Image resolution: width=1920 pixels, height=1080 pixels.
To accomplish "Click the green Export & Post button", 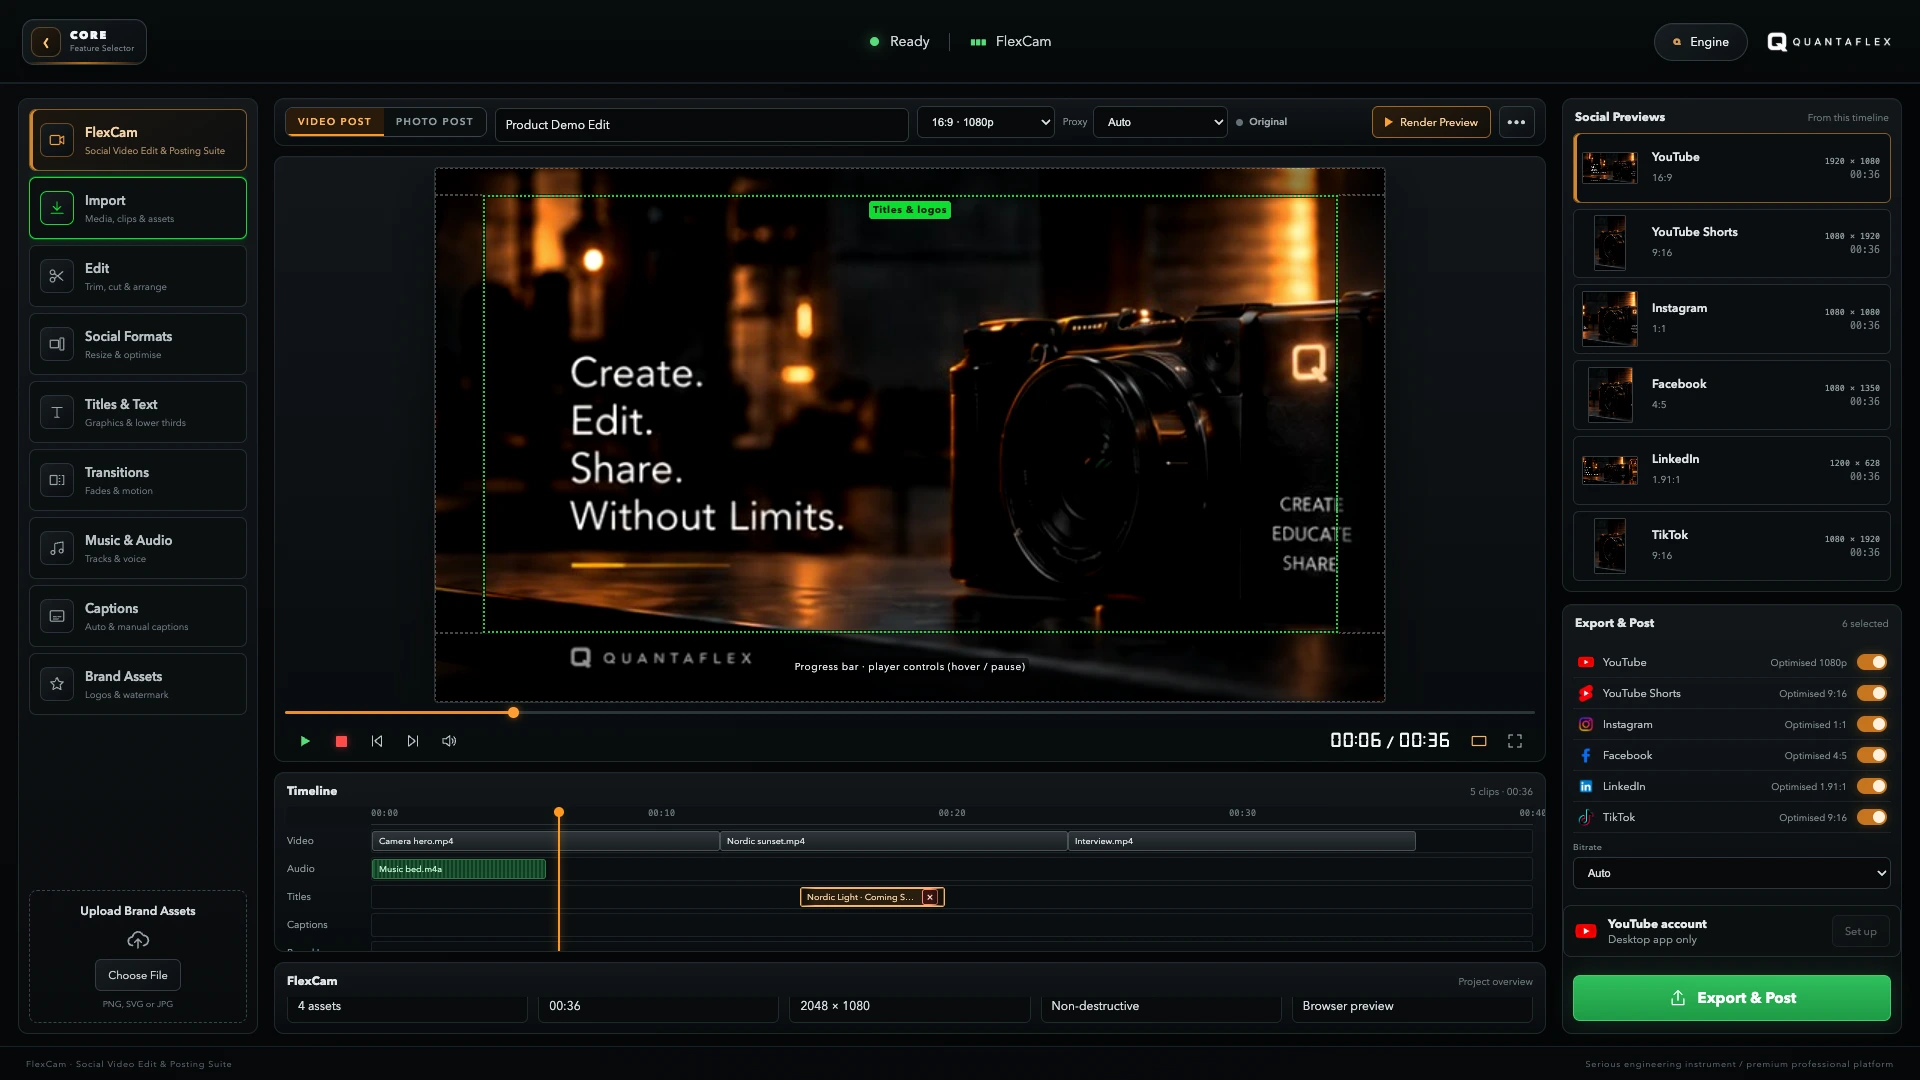I will (1732, 998).
